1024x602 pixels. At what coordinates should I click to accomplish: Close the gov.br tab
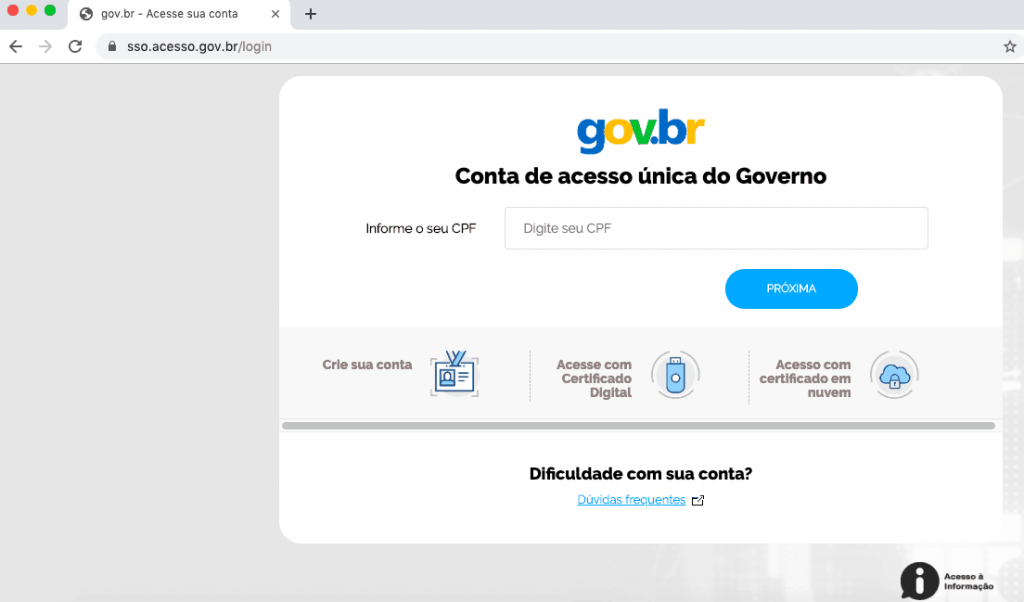(276, 14)
